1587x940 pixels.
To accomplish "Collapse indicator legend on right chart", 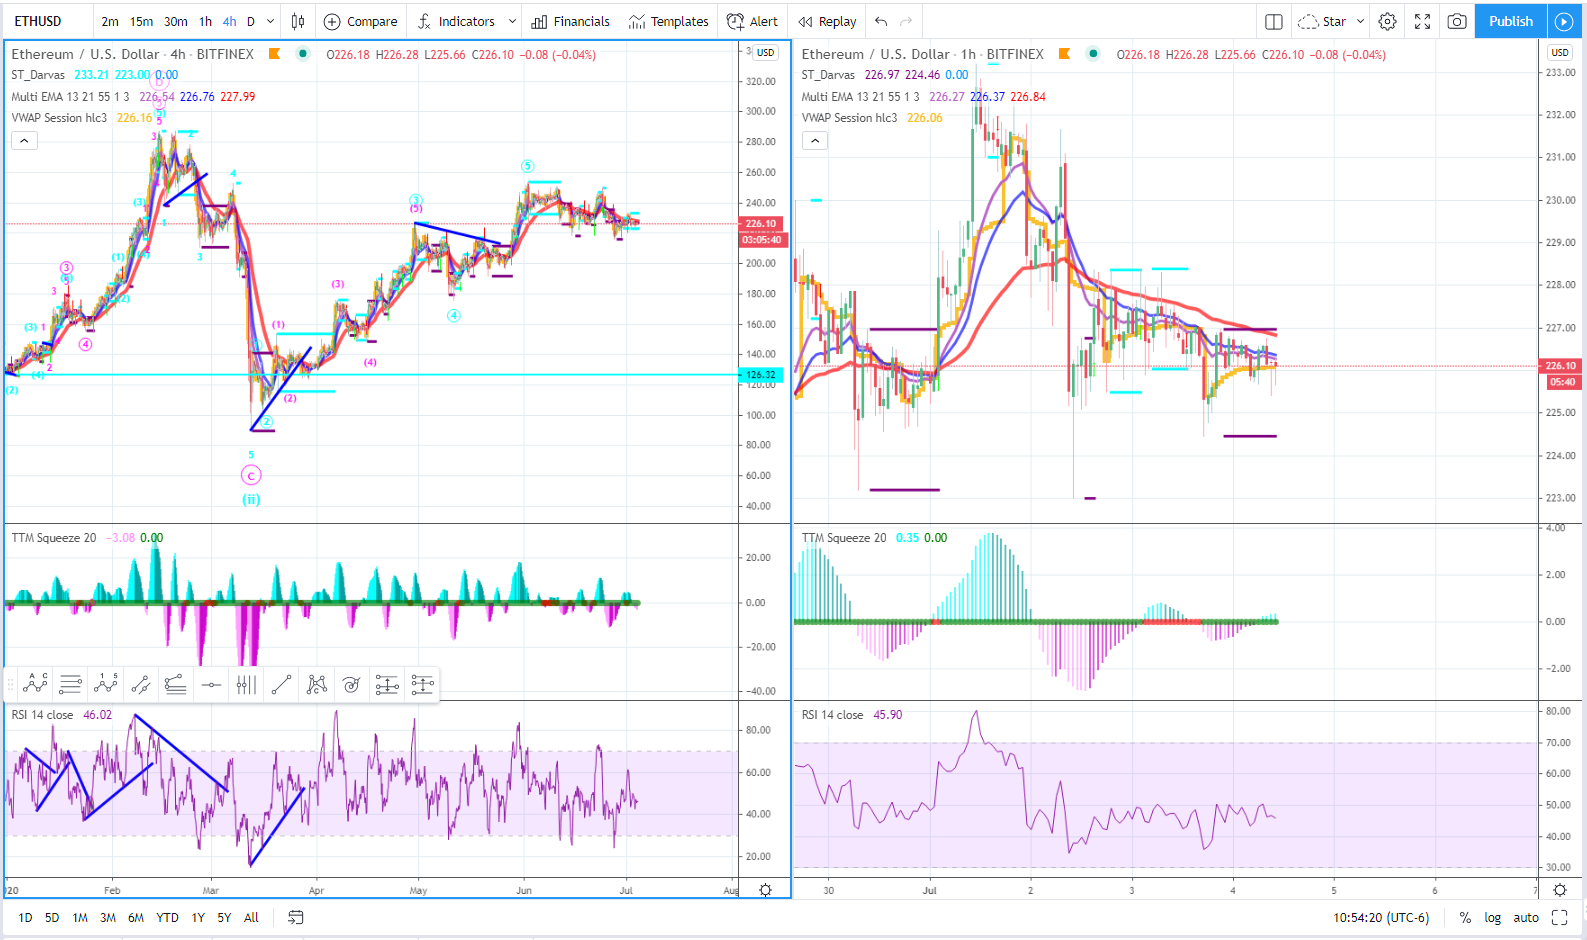I will (815, 141).
